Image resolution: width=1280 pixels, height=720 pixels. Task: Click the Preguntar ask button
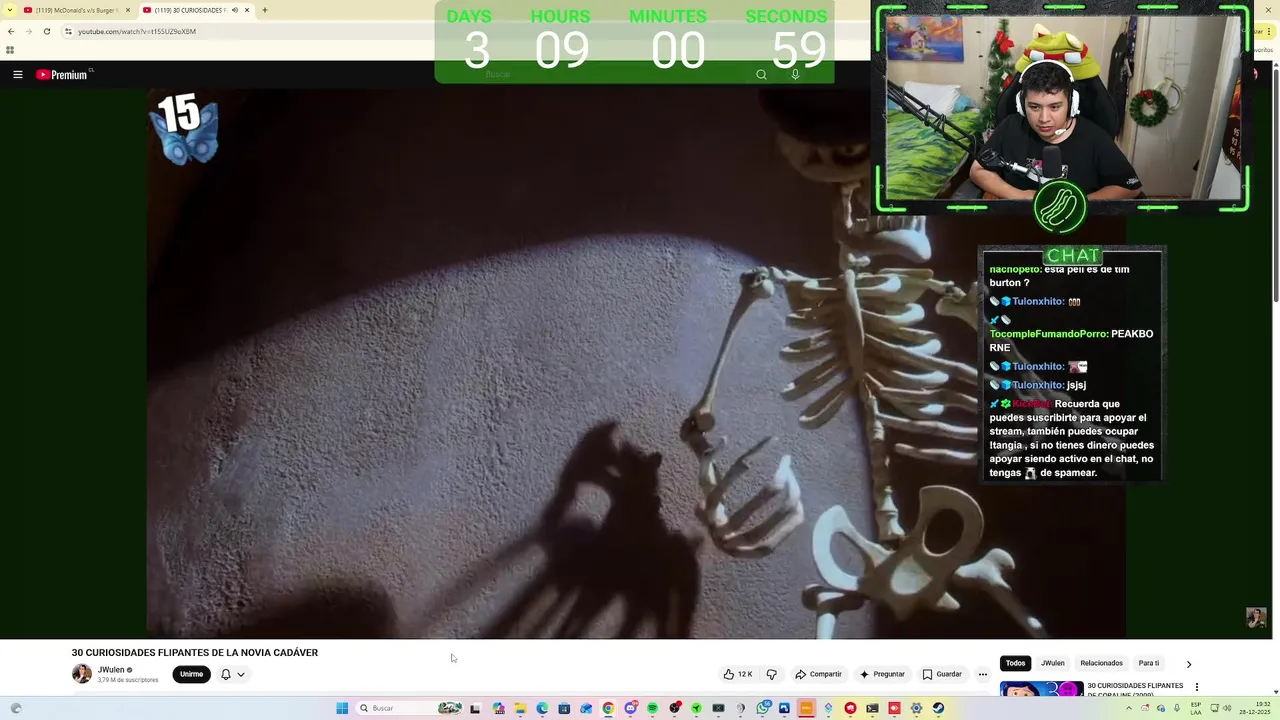882,674
